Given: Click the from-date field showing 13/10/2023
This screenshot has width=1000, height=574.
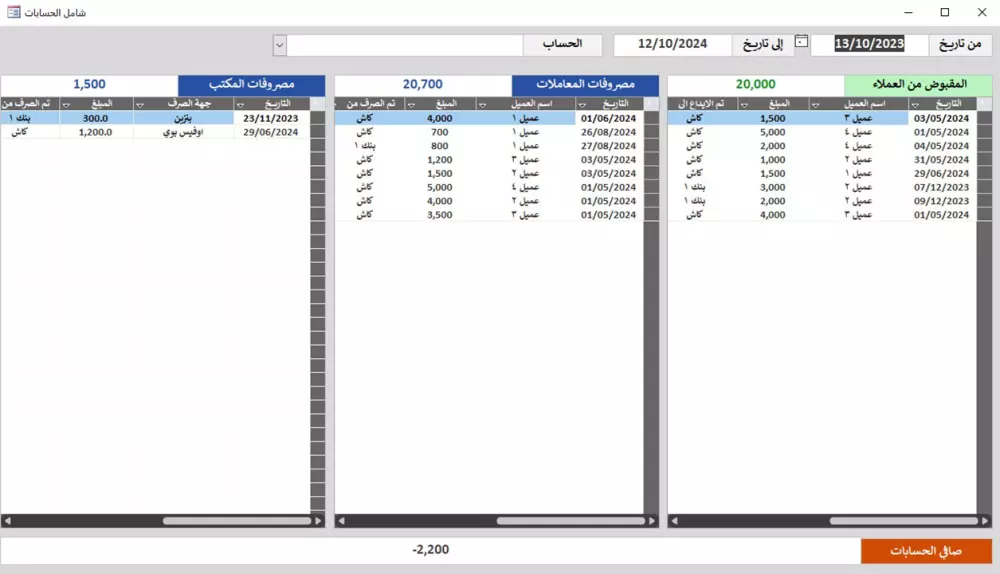Looking at the screenshot, I should [869, 44].
